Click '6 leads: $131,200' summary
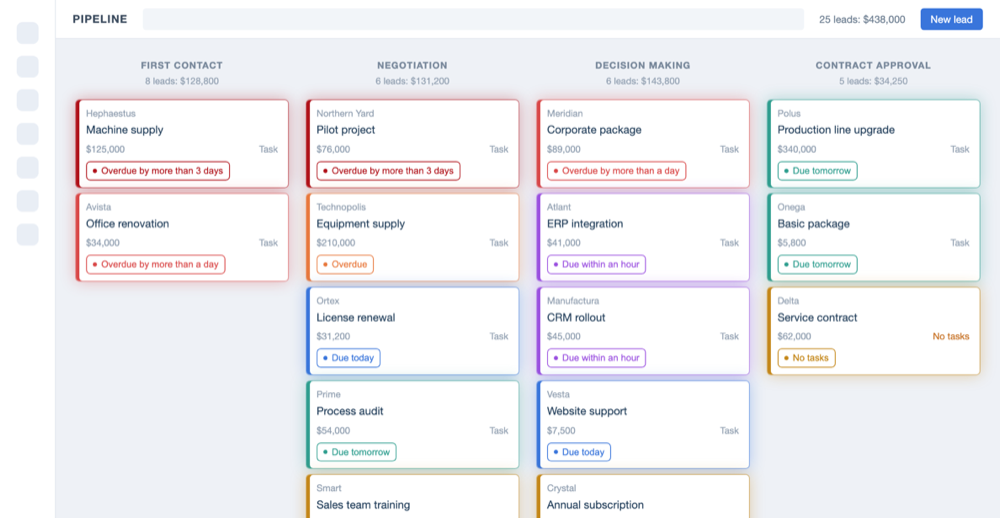1000x518 pixels. [x=412, y=81]
